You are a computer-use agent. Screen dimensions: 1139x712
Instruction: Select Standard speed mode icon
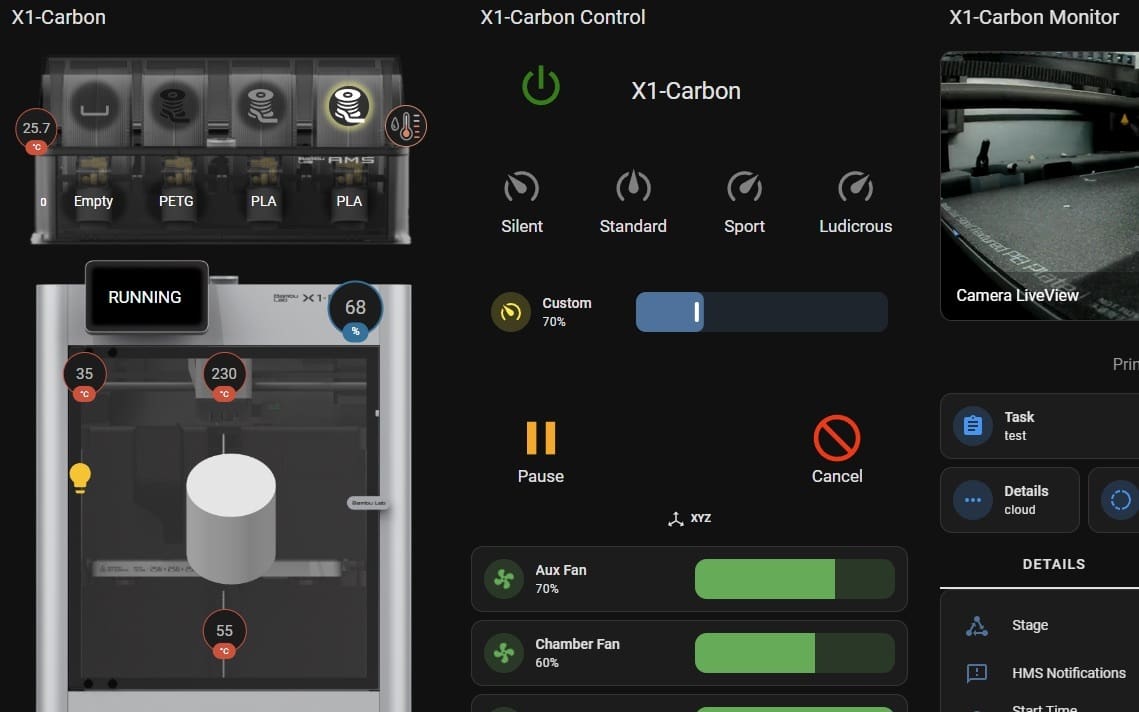point(633,187)
